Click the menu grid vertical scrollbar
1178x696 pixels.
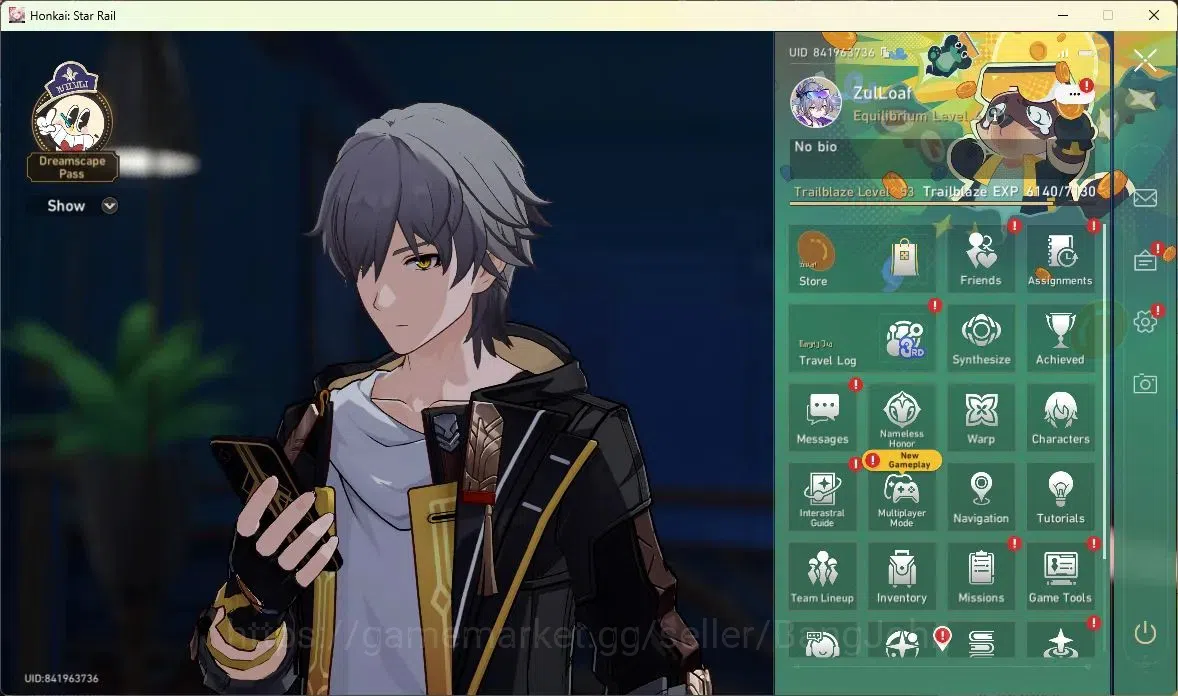coord(1104,391)
